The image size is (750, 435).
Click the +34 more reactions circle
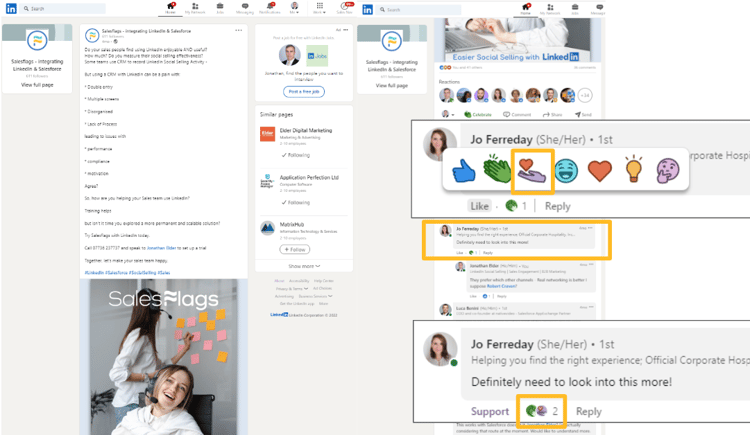pos(585,95)
